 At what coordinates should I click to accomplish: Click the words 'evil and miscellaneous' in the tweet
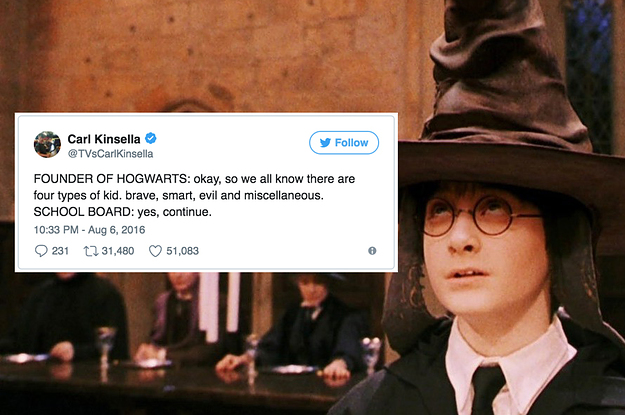point(261,195)
